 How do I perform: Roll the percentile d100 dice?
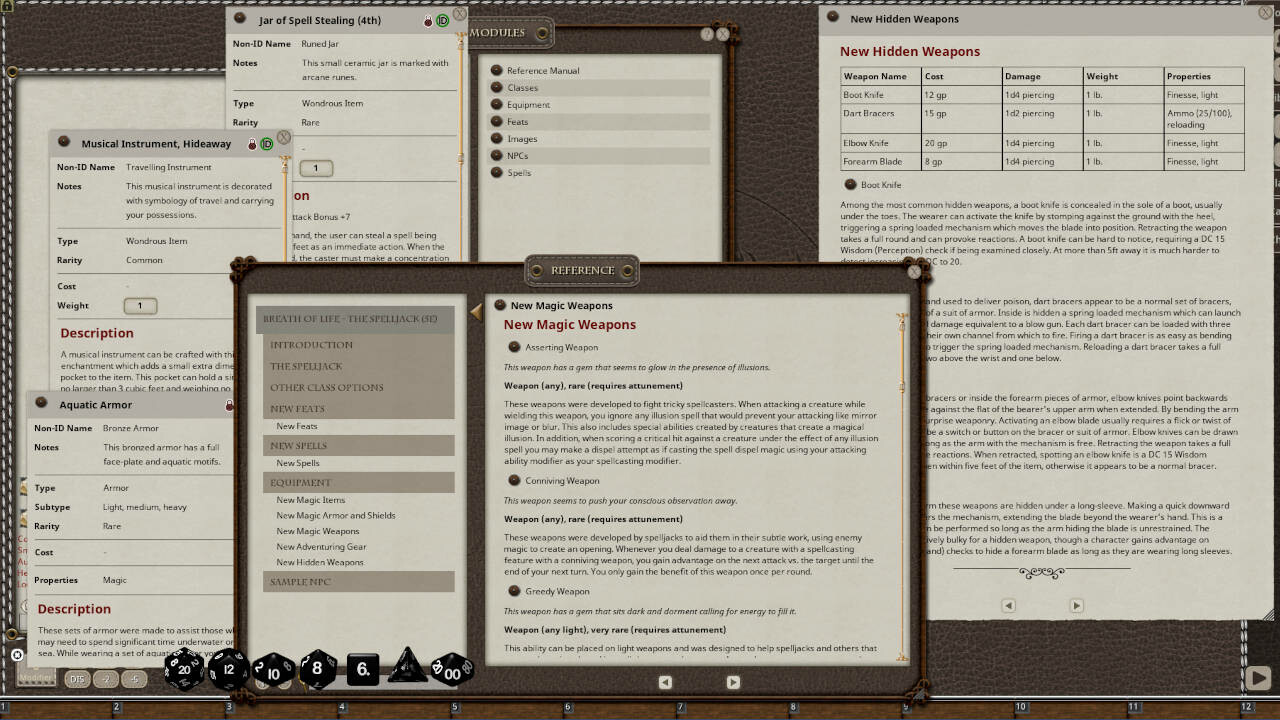(x=451, y=670)
